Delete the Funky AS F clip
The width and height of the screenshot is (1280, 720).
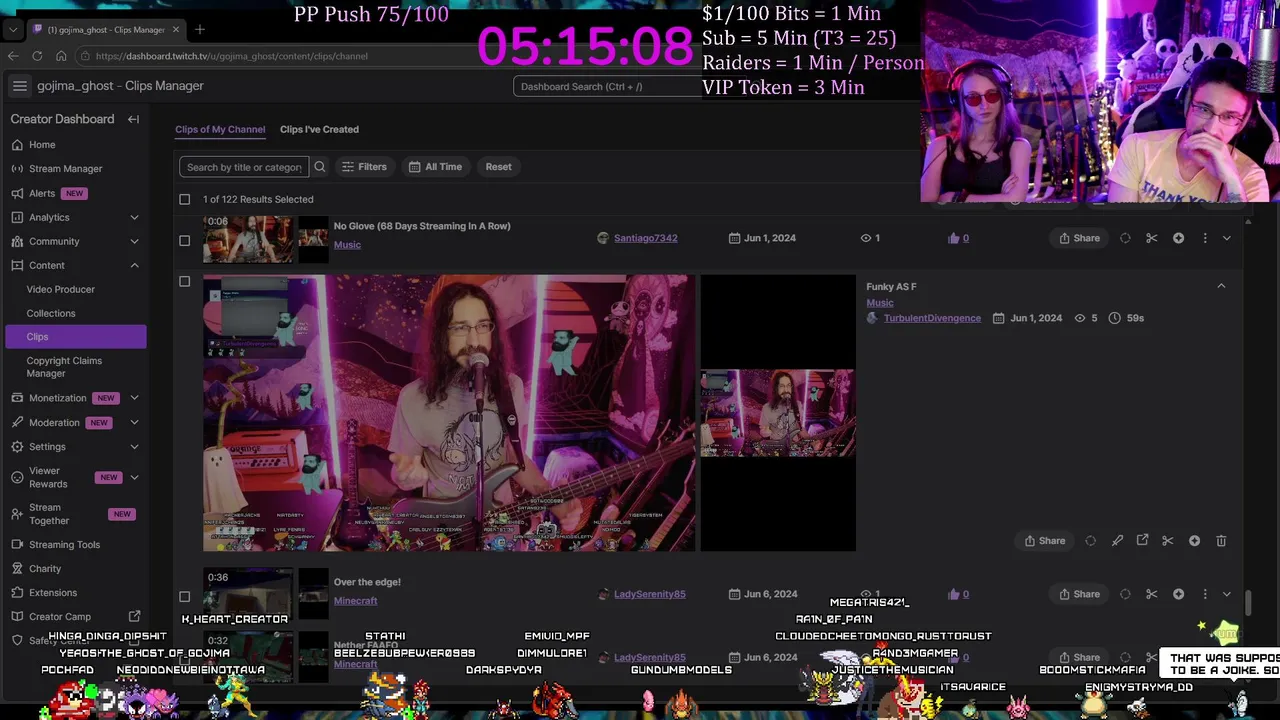pos(1221,541)
